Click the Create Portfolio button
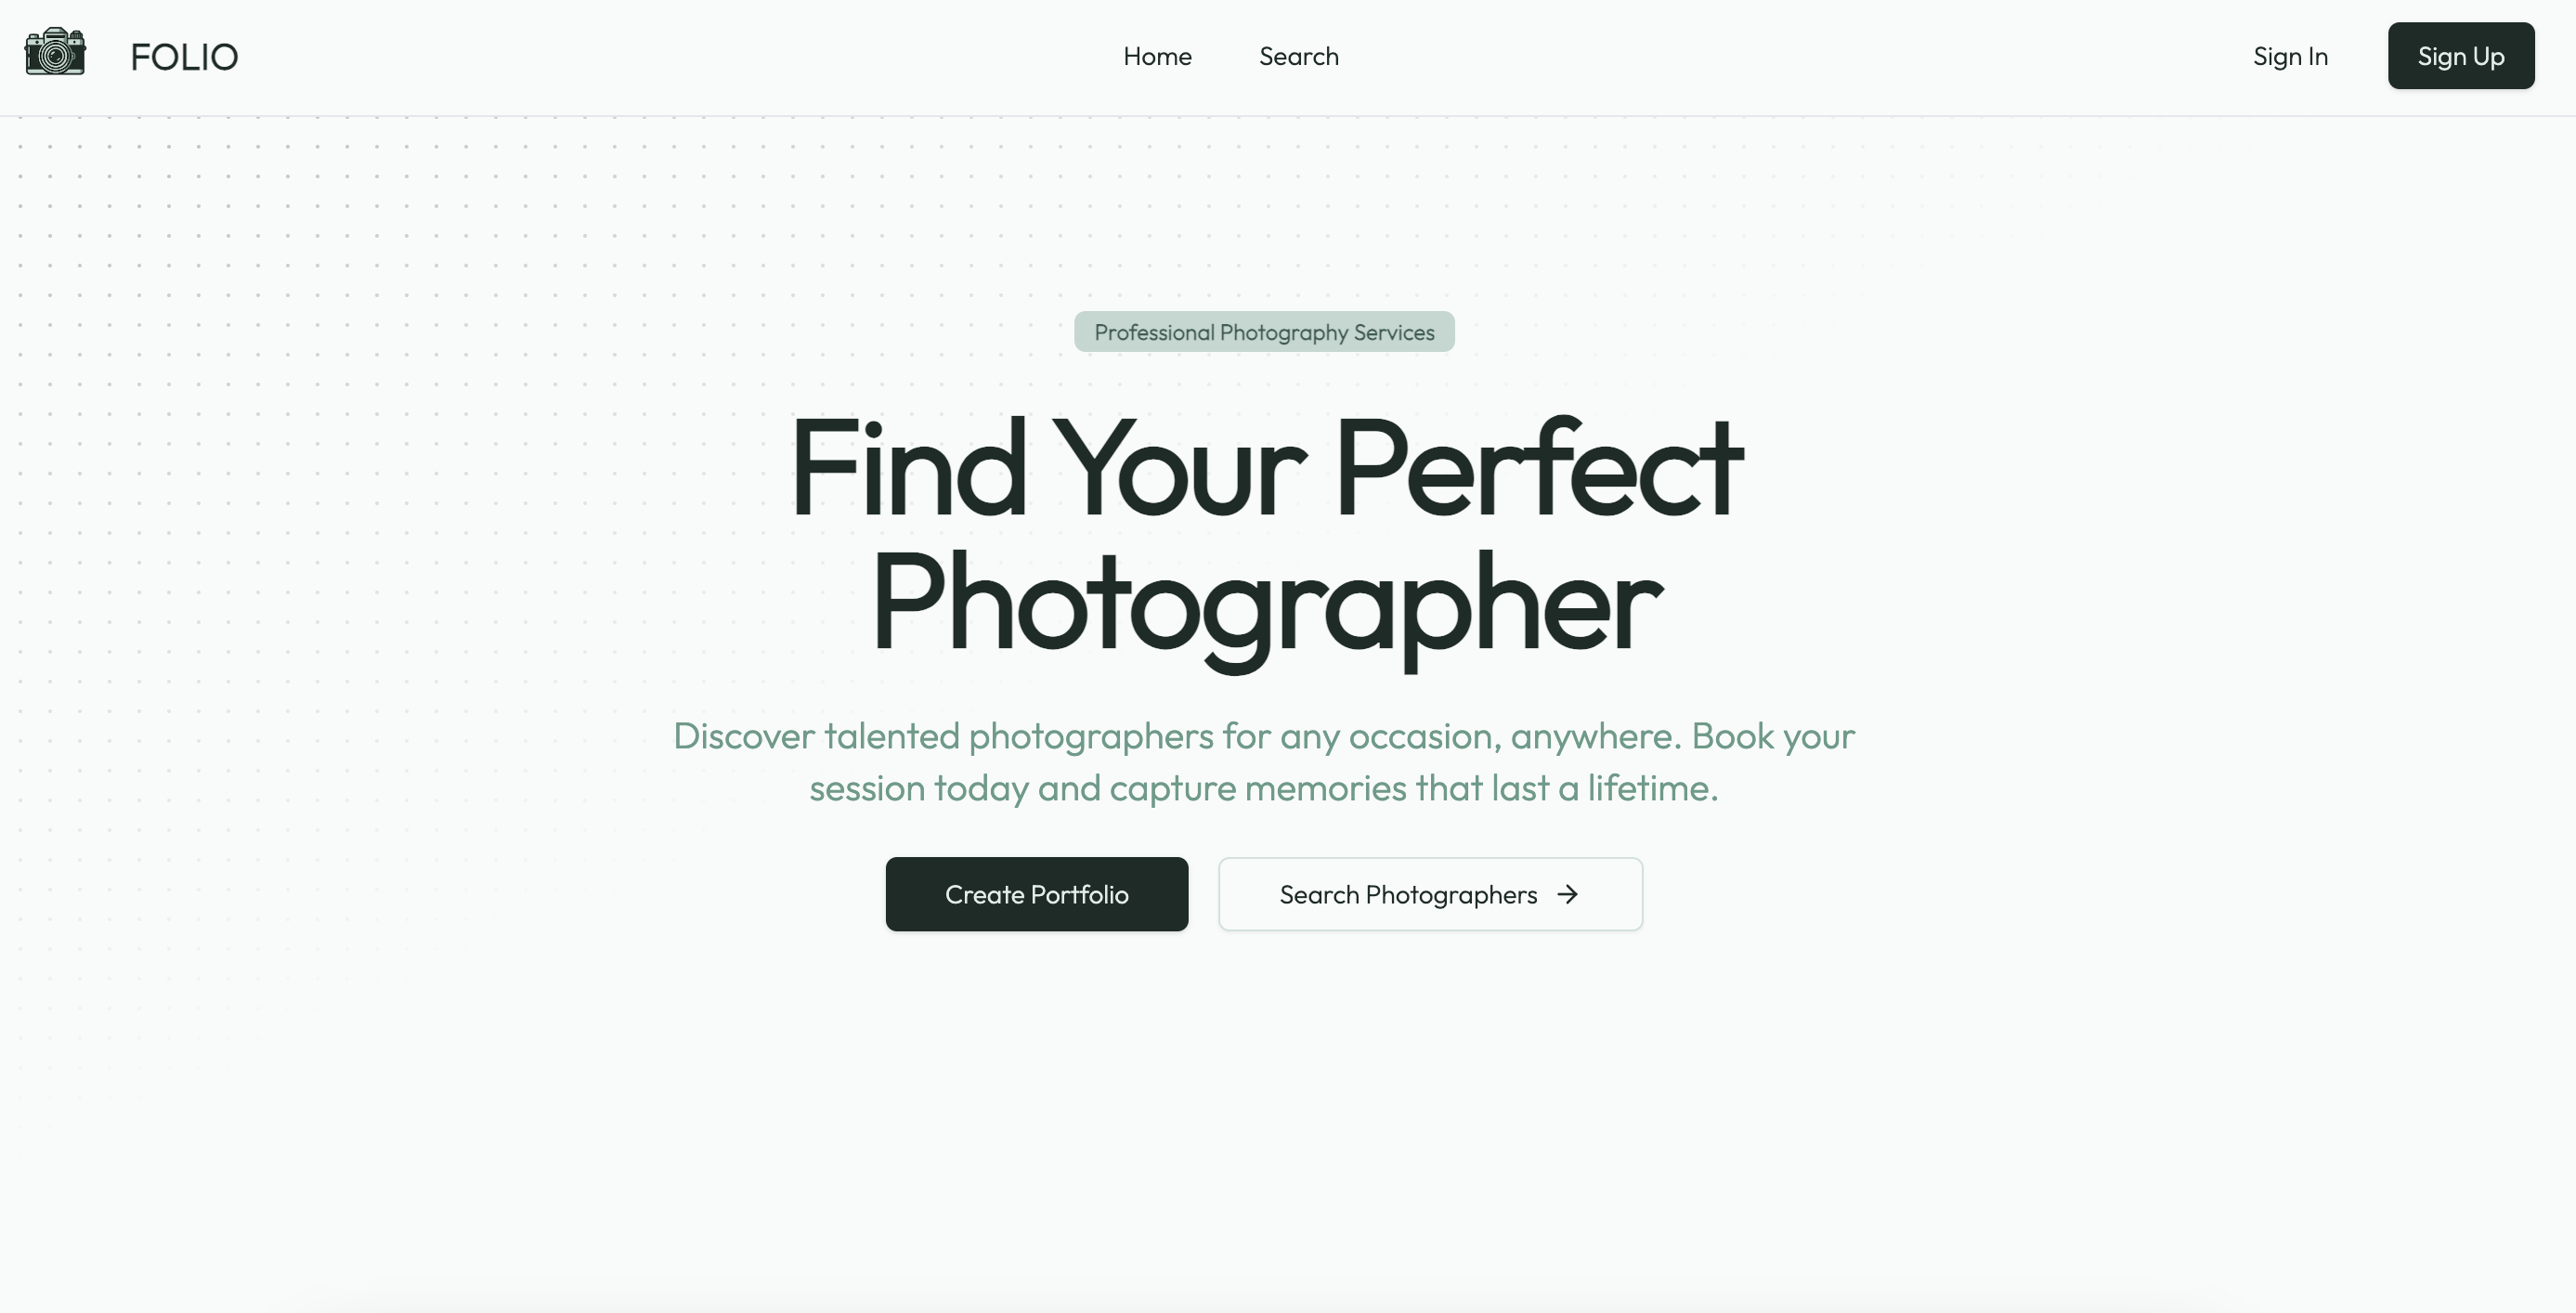The height and width of the screenshot is (1313, 2576). click(x=1036, y=892)
